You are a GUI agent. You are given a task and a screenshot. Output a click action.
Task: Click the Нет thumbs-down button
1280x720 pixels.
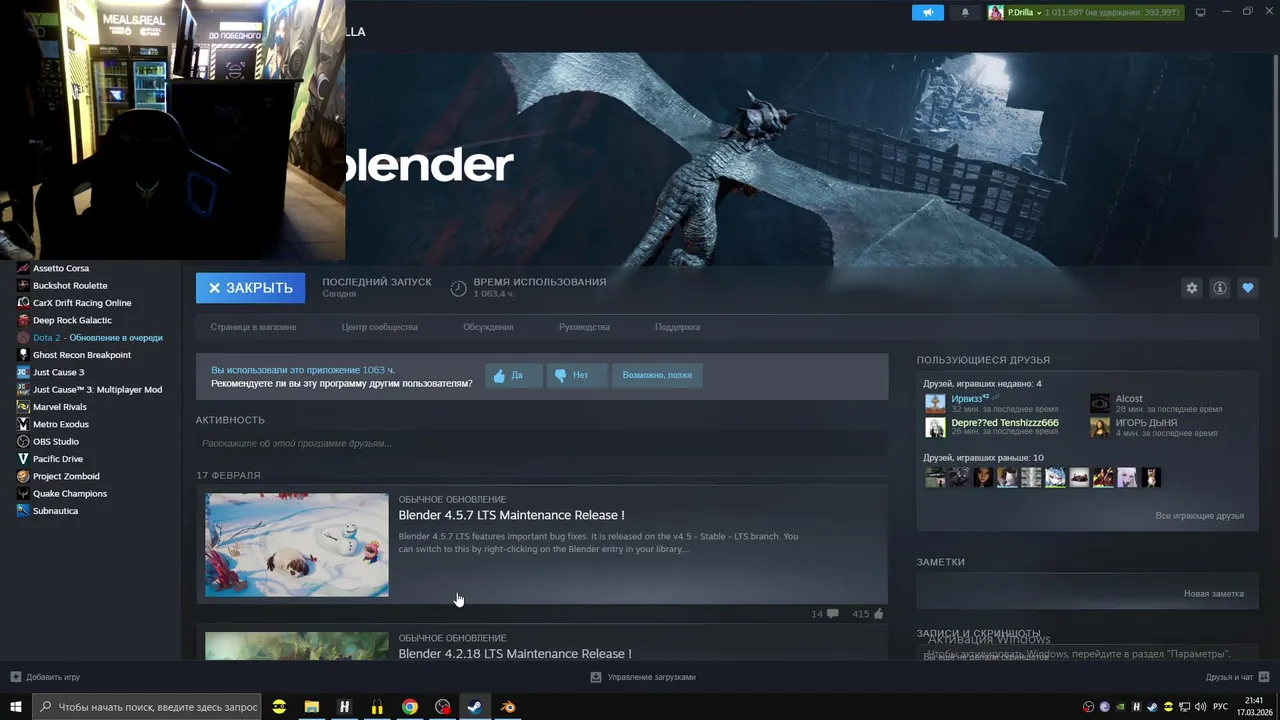[577, 375]
